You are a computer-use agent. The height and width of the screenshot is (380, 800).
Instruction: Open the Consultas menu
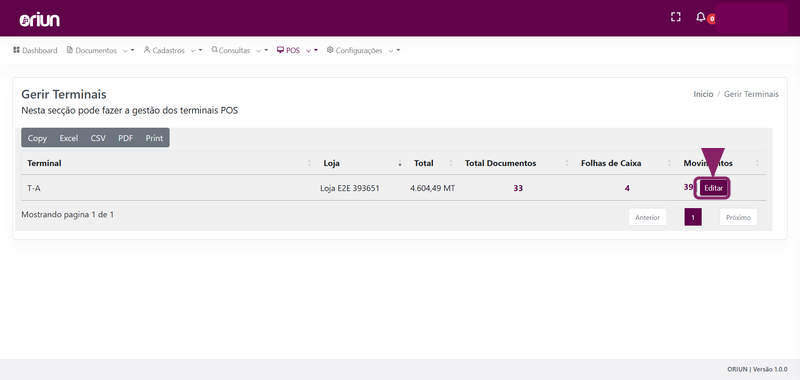(239, 50)
